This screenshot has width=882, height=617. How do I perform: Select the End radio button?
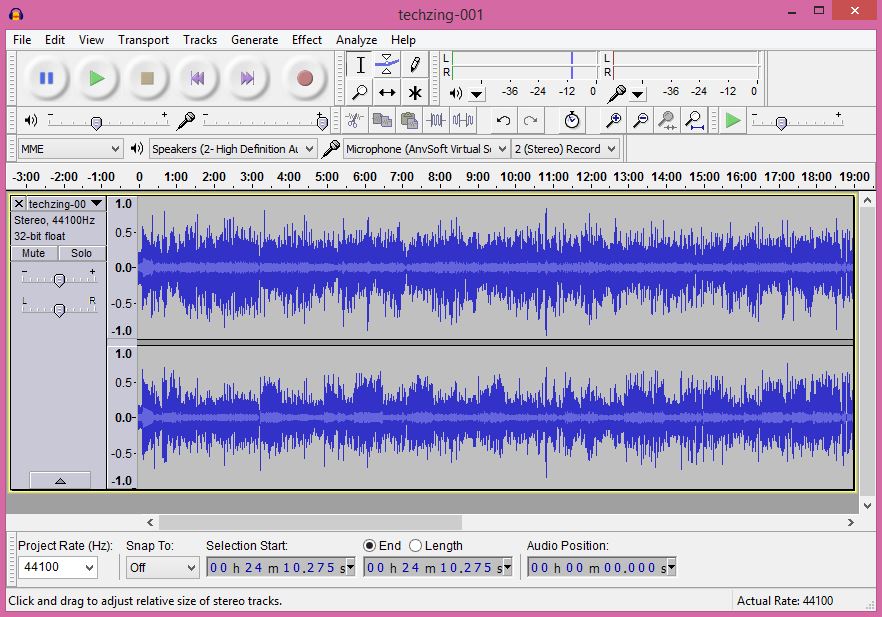[x=369, y=546]
